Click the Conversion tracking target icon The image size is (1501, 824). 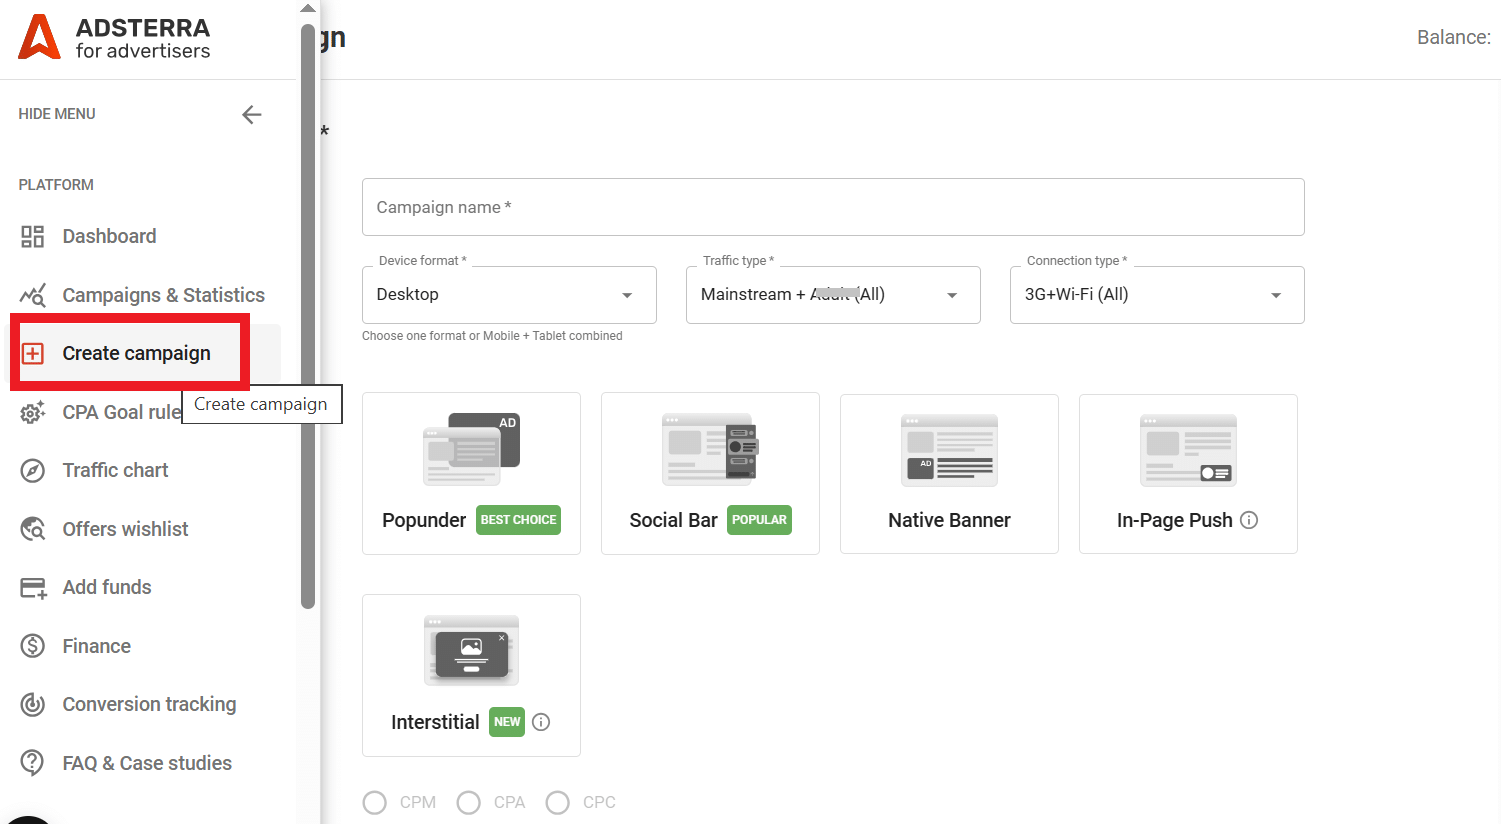tap(33, 705)
